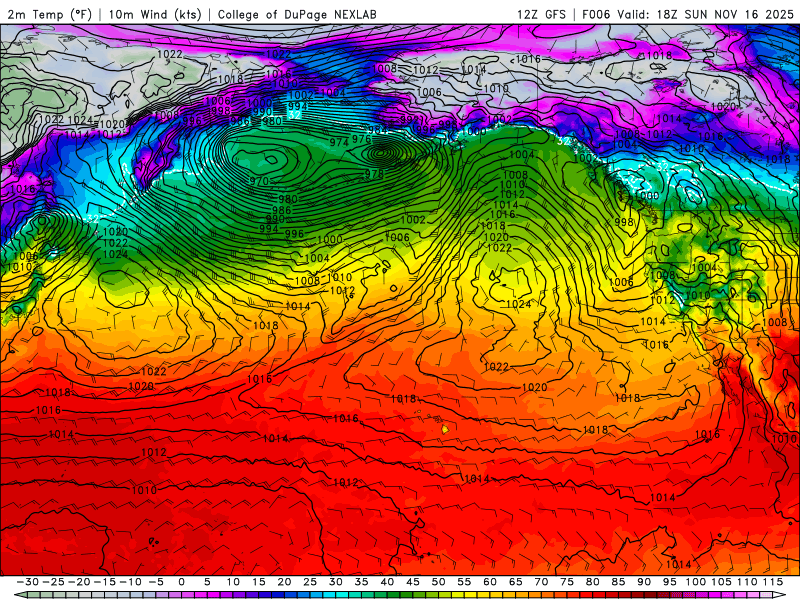Screen dimensions: 800x600
Task: Select the 0 value on the temperature scale
Action: 182,582
